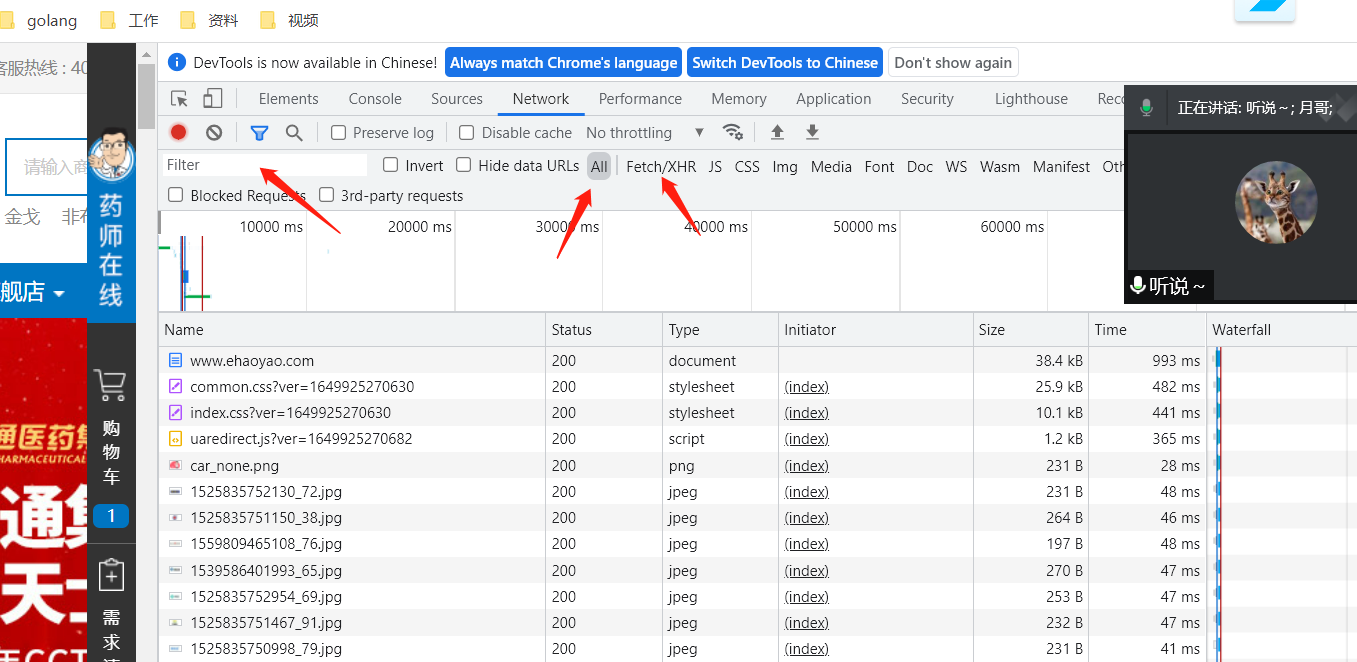1357x662 pixels.
Task: Toggle the filter funnel icon
Action: pos(259,132)
